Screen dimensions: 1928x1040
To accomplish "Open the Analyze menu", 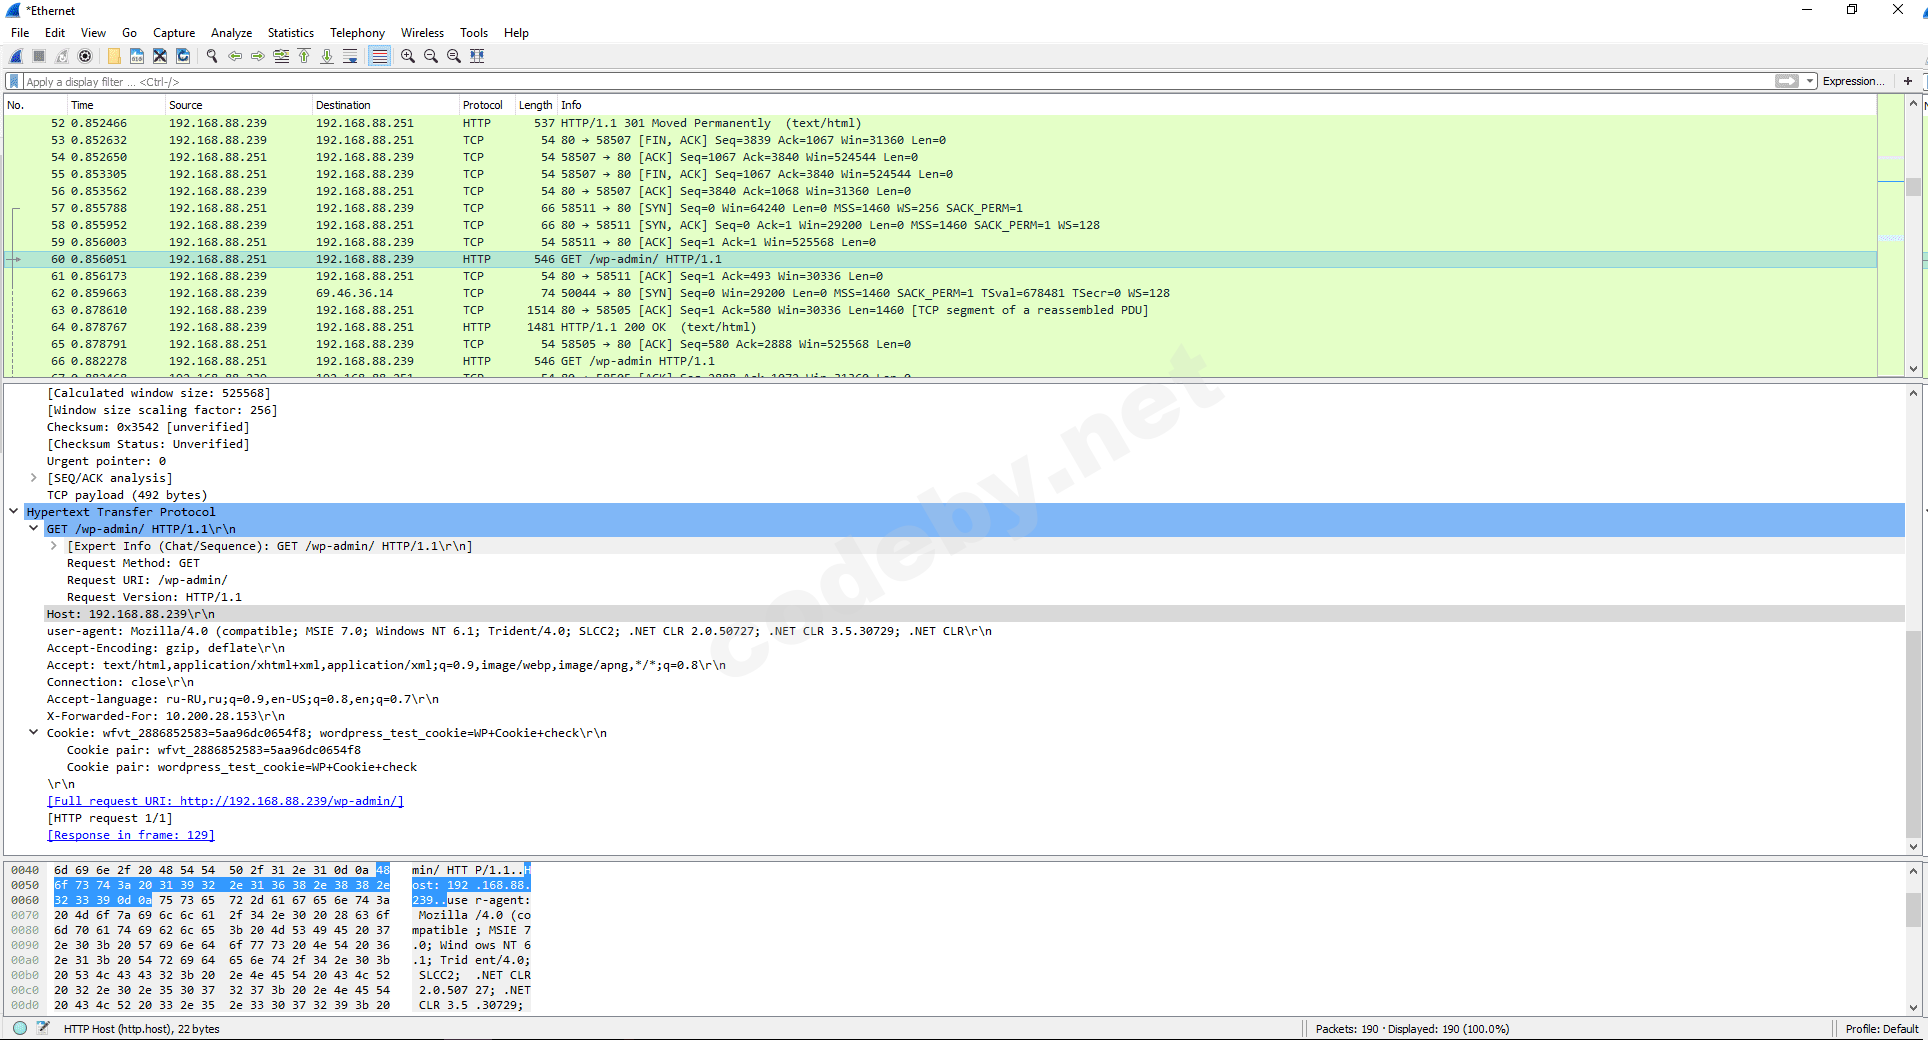I will click(231, 33).
